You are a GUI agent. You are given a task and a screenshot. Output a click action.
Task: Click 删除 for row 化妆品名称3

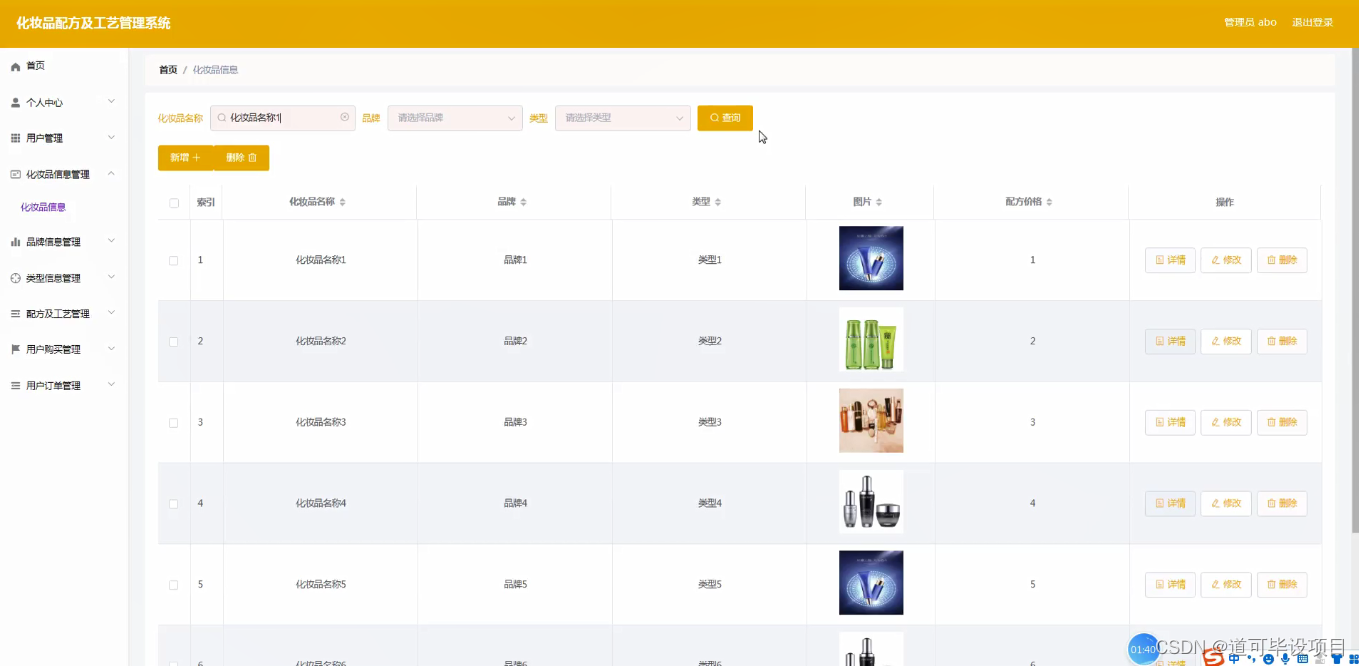(x=1282, y=422)
